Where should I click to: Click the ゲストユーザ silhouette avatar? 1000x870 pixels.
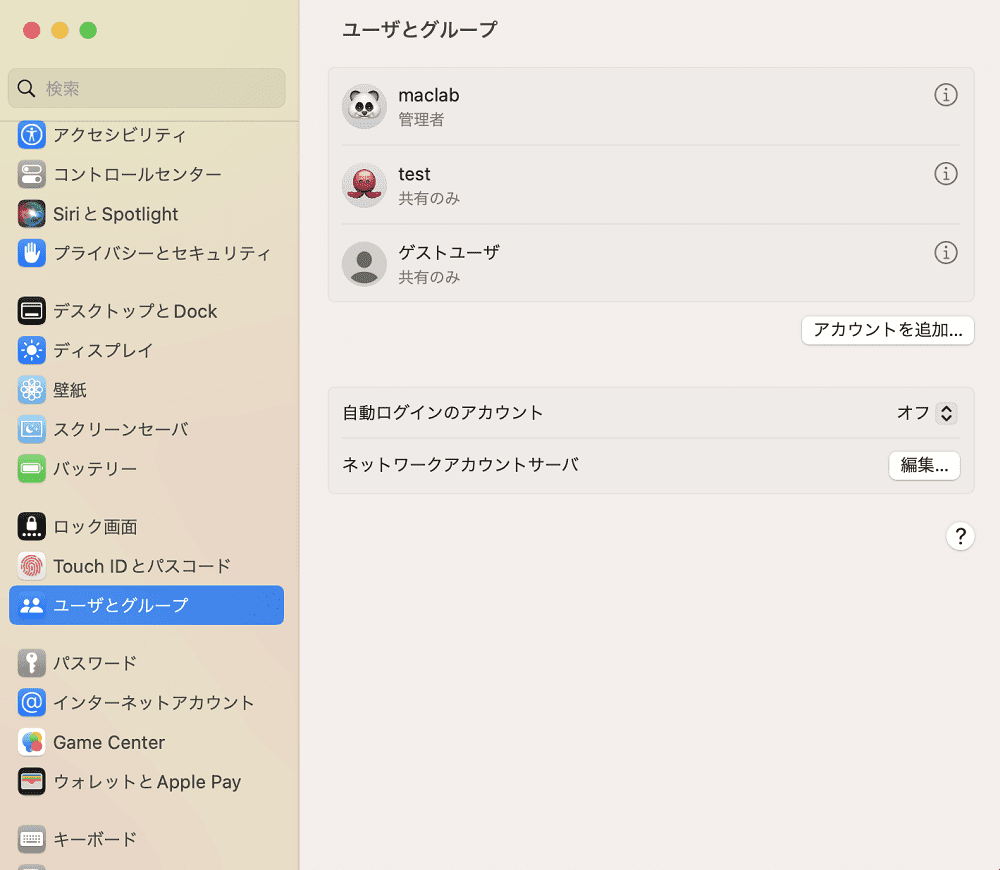point(364,263)
